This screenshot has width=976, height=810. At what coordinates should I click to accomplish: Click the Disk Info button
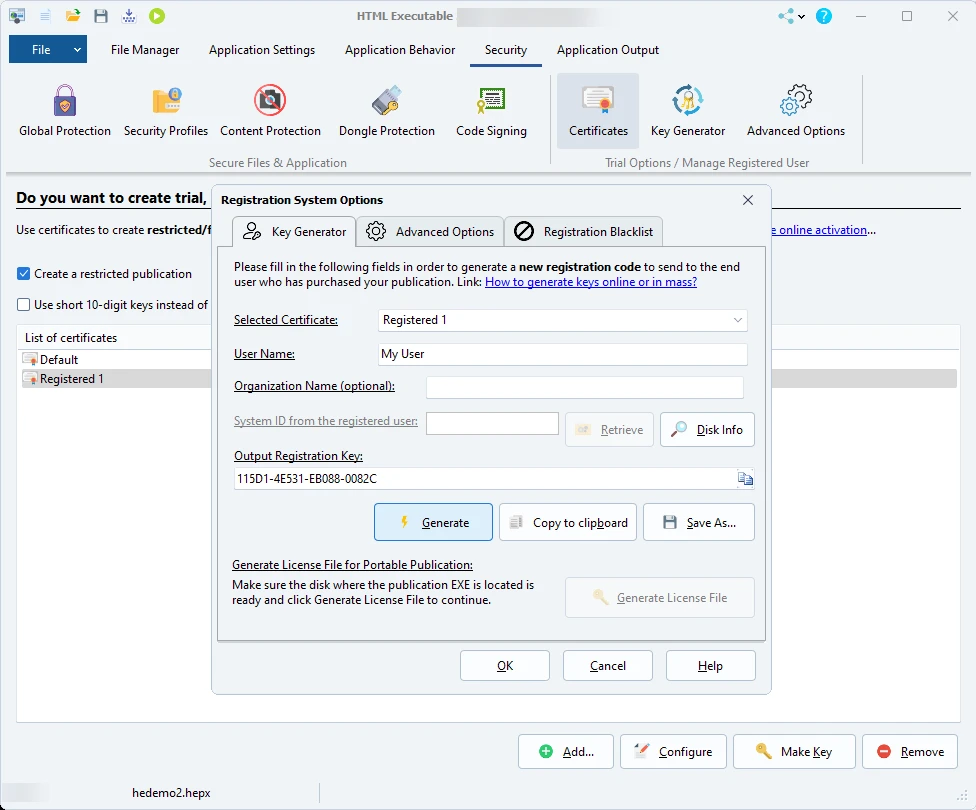point(707,429)
